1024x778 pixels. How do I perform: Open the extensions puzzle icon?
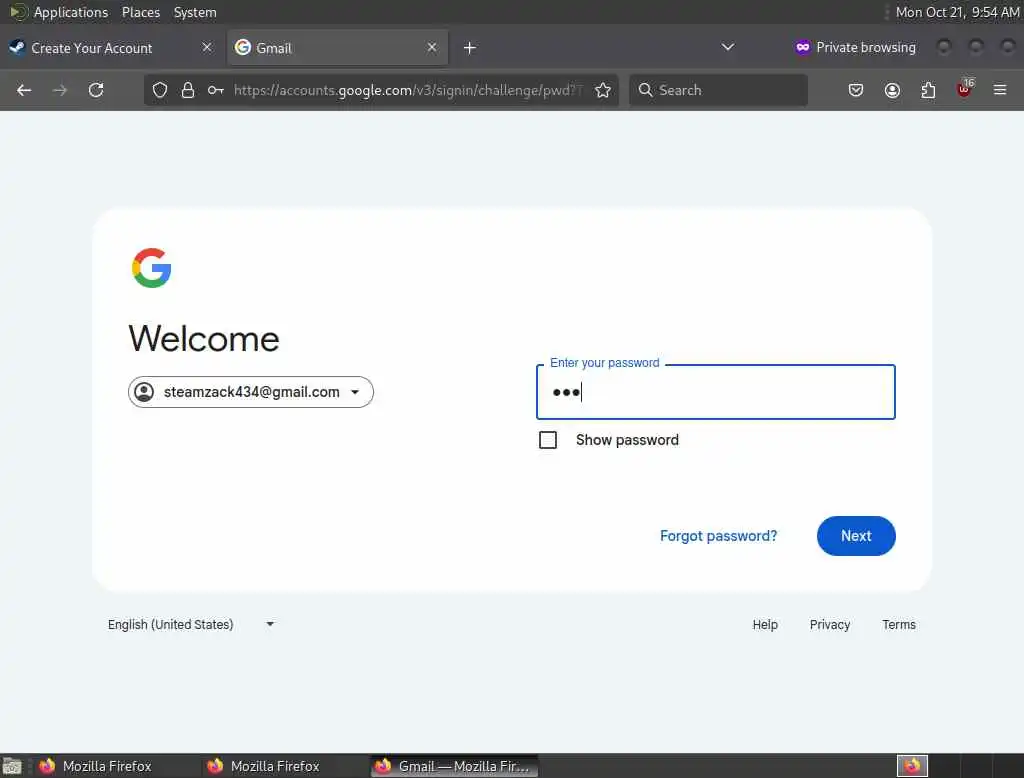click(928, 90)
